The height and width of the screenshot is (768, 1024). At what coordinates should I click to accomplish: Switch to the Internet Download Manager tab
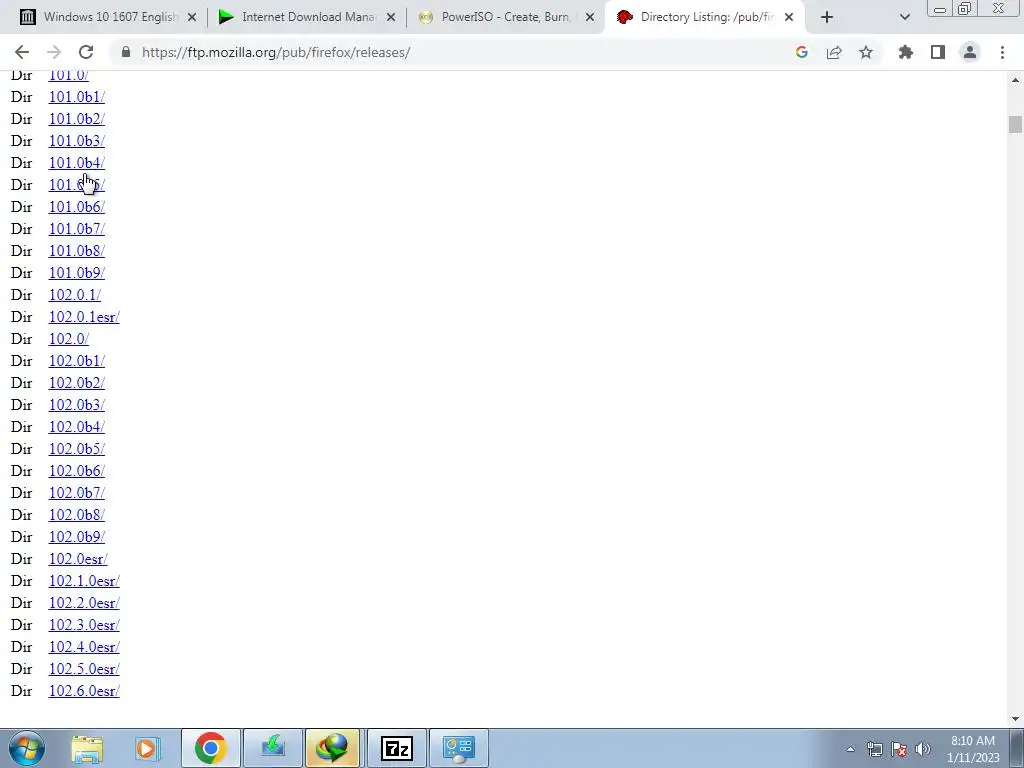(x=307, y=17)
